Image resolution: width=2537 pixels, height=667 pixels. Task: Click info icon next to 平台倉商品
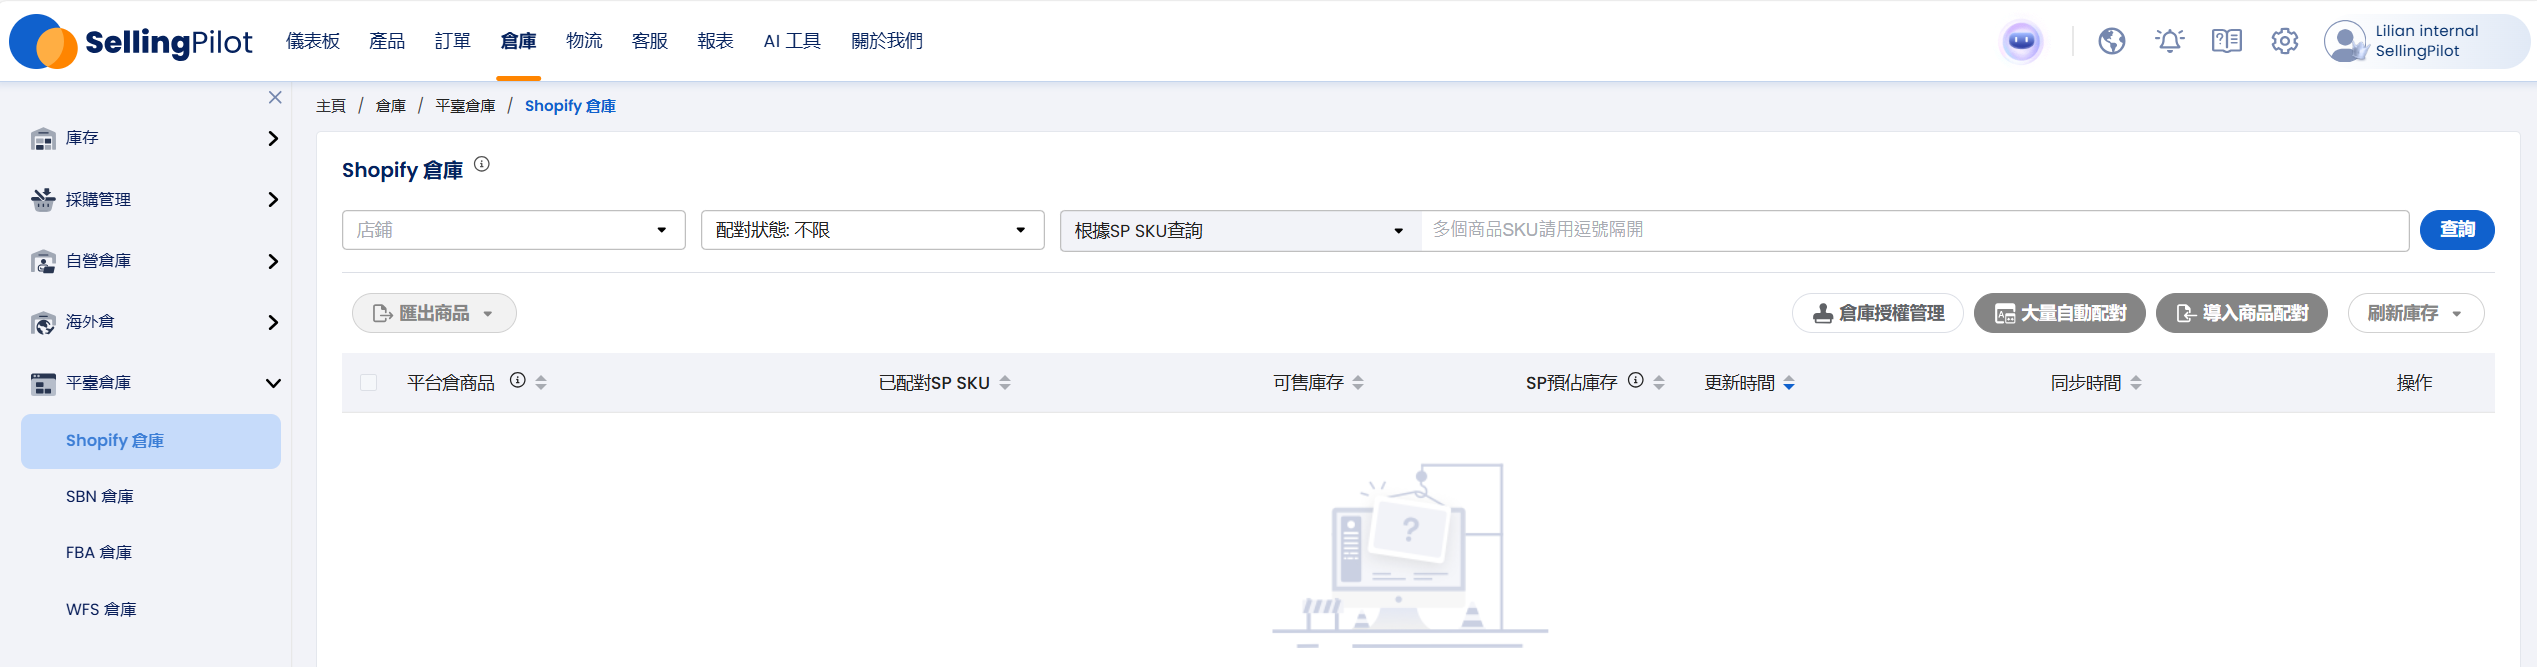pos(517,380)
